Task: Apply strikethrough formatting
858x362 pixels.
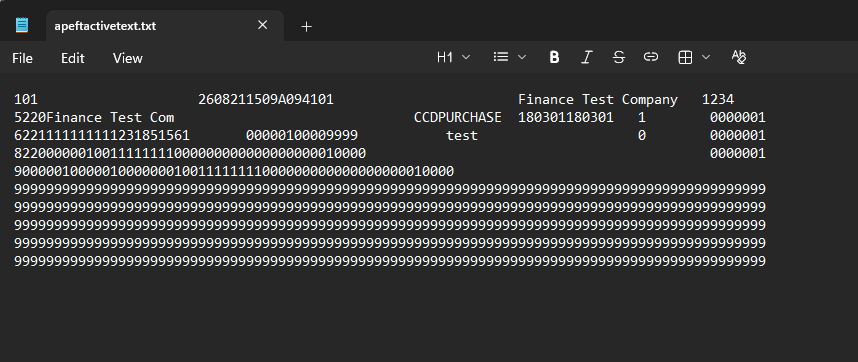Action: point(618,57)
